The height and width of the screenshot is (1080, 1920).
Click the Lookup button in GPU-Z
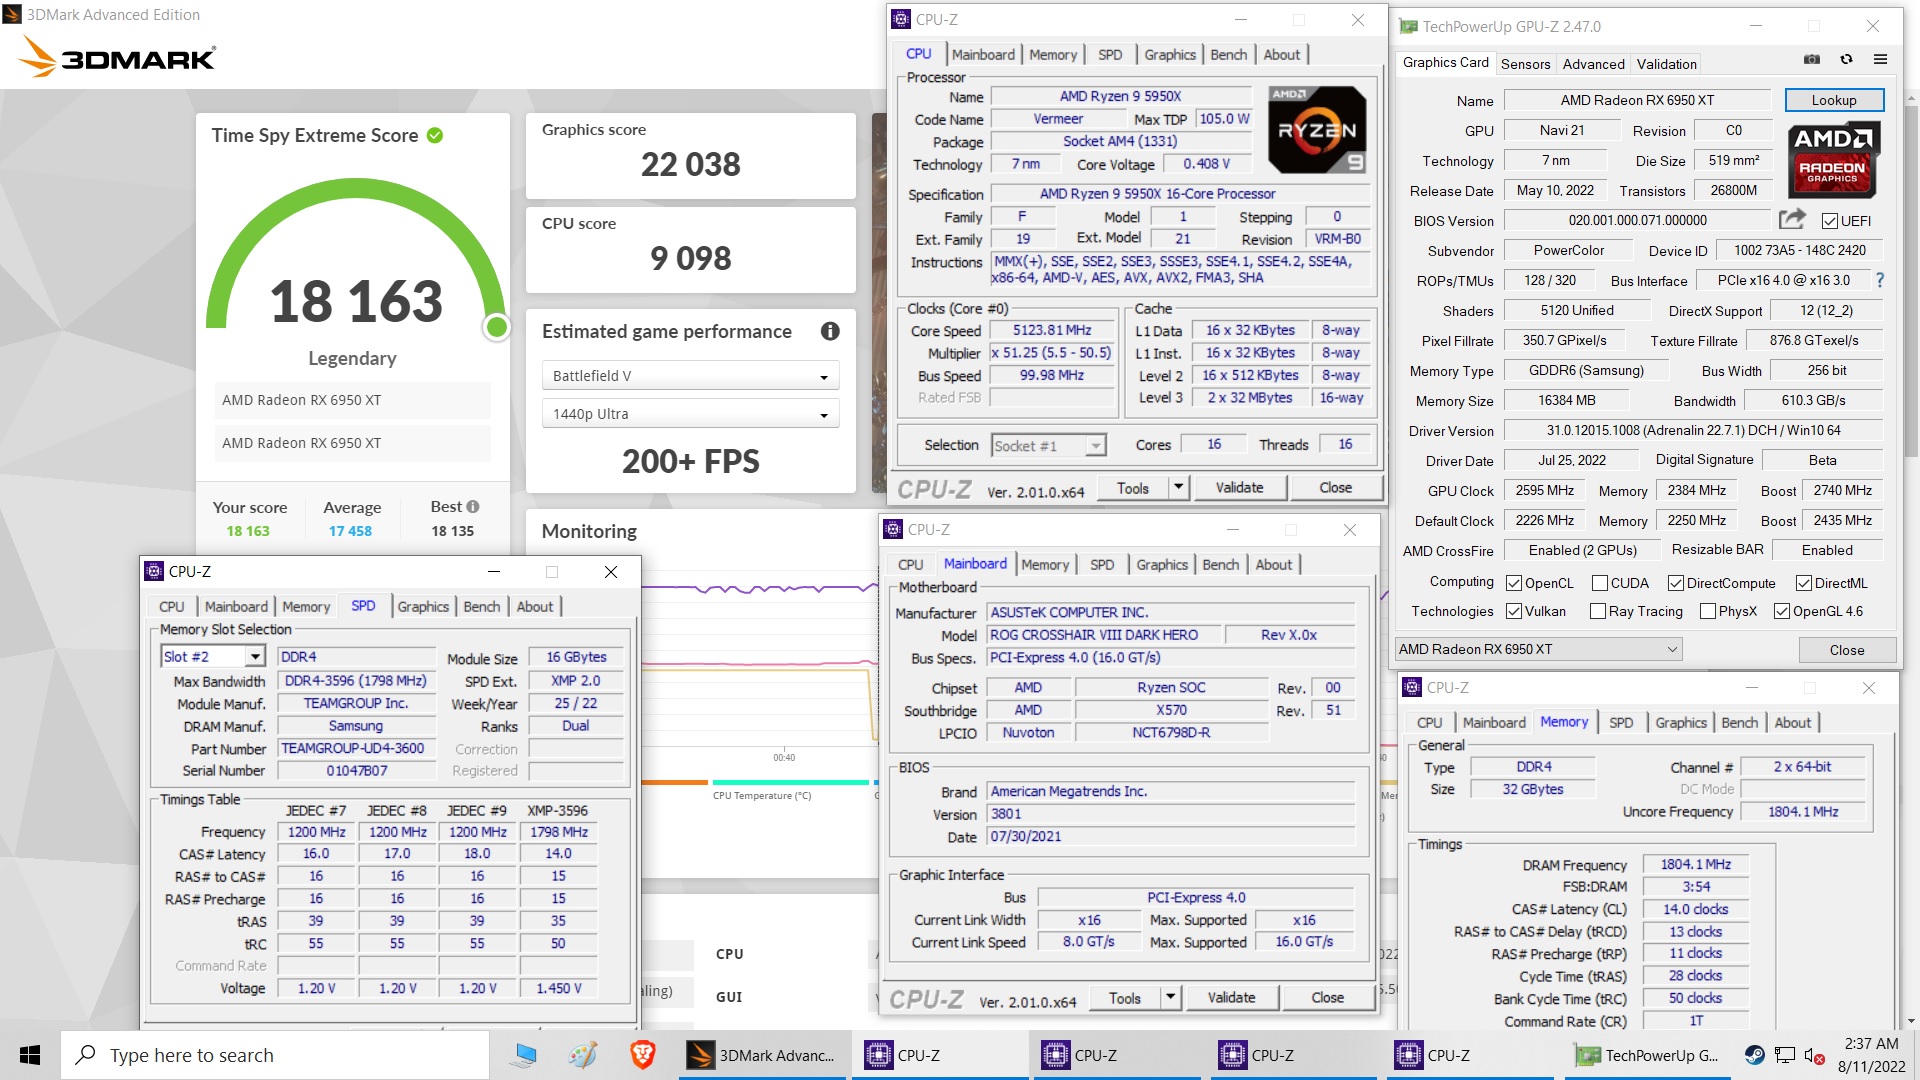1834,100
